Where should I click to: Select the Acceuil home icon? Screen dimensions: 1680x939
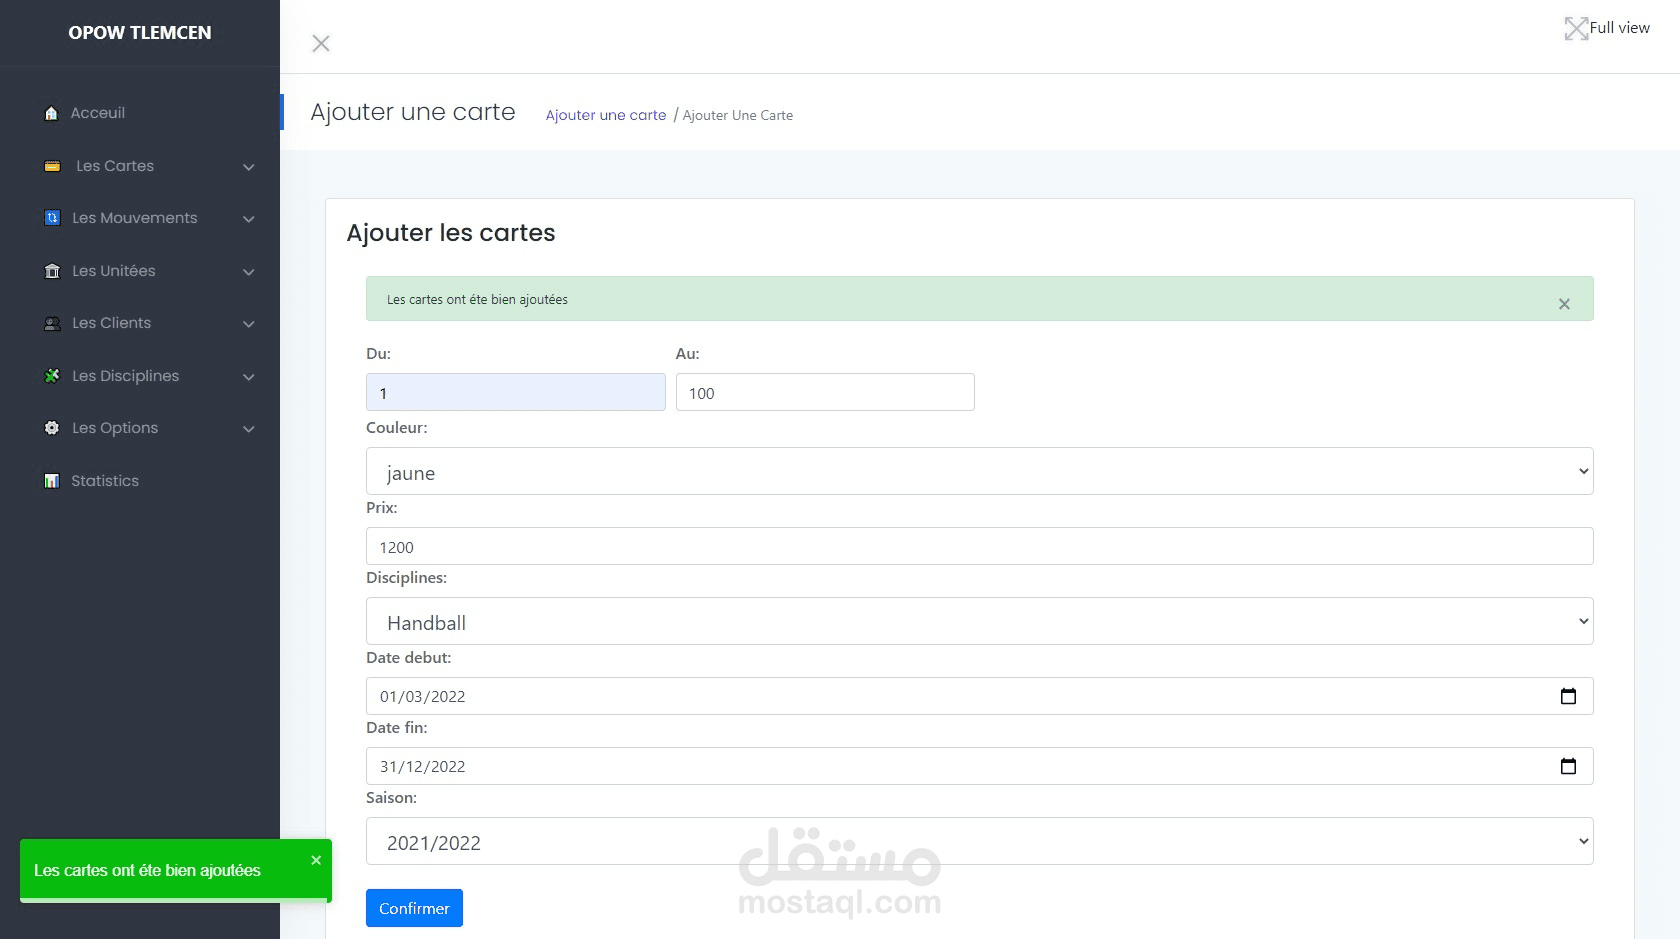[51, 113]
